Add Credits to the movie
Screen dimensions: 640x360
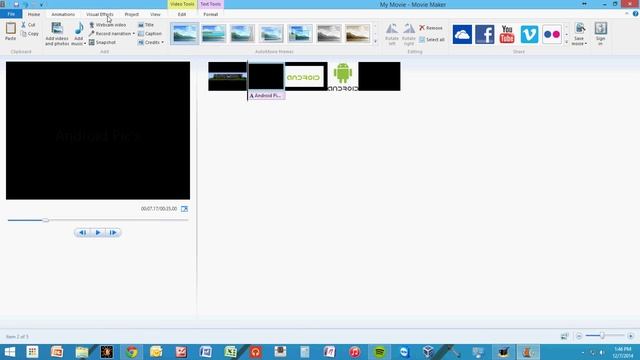(x=149, y=42)
